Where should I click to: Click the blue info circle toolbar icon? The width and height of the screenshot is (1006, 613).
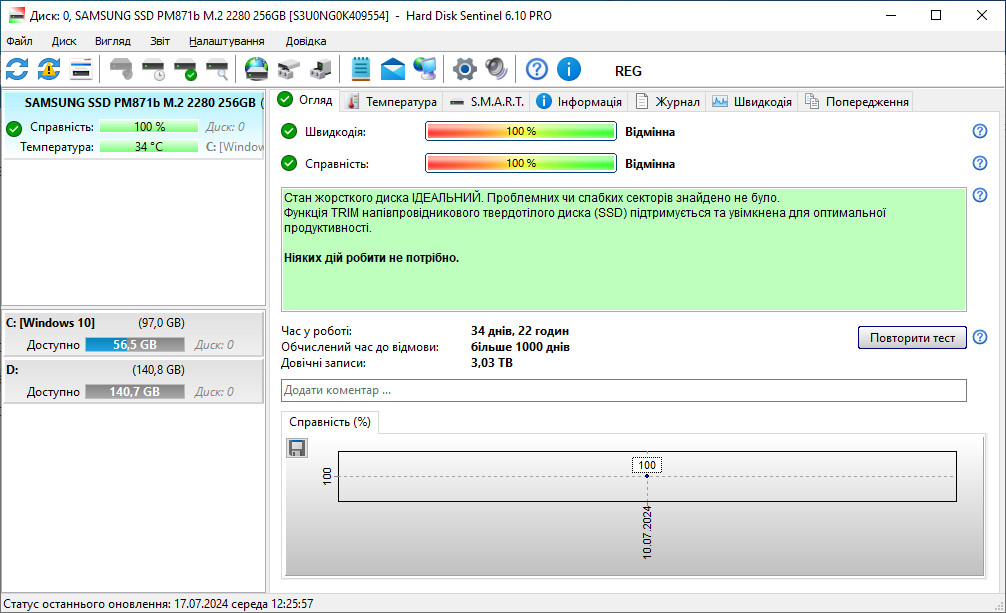tap(569, 69)
